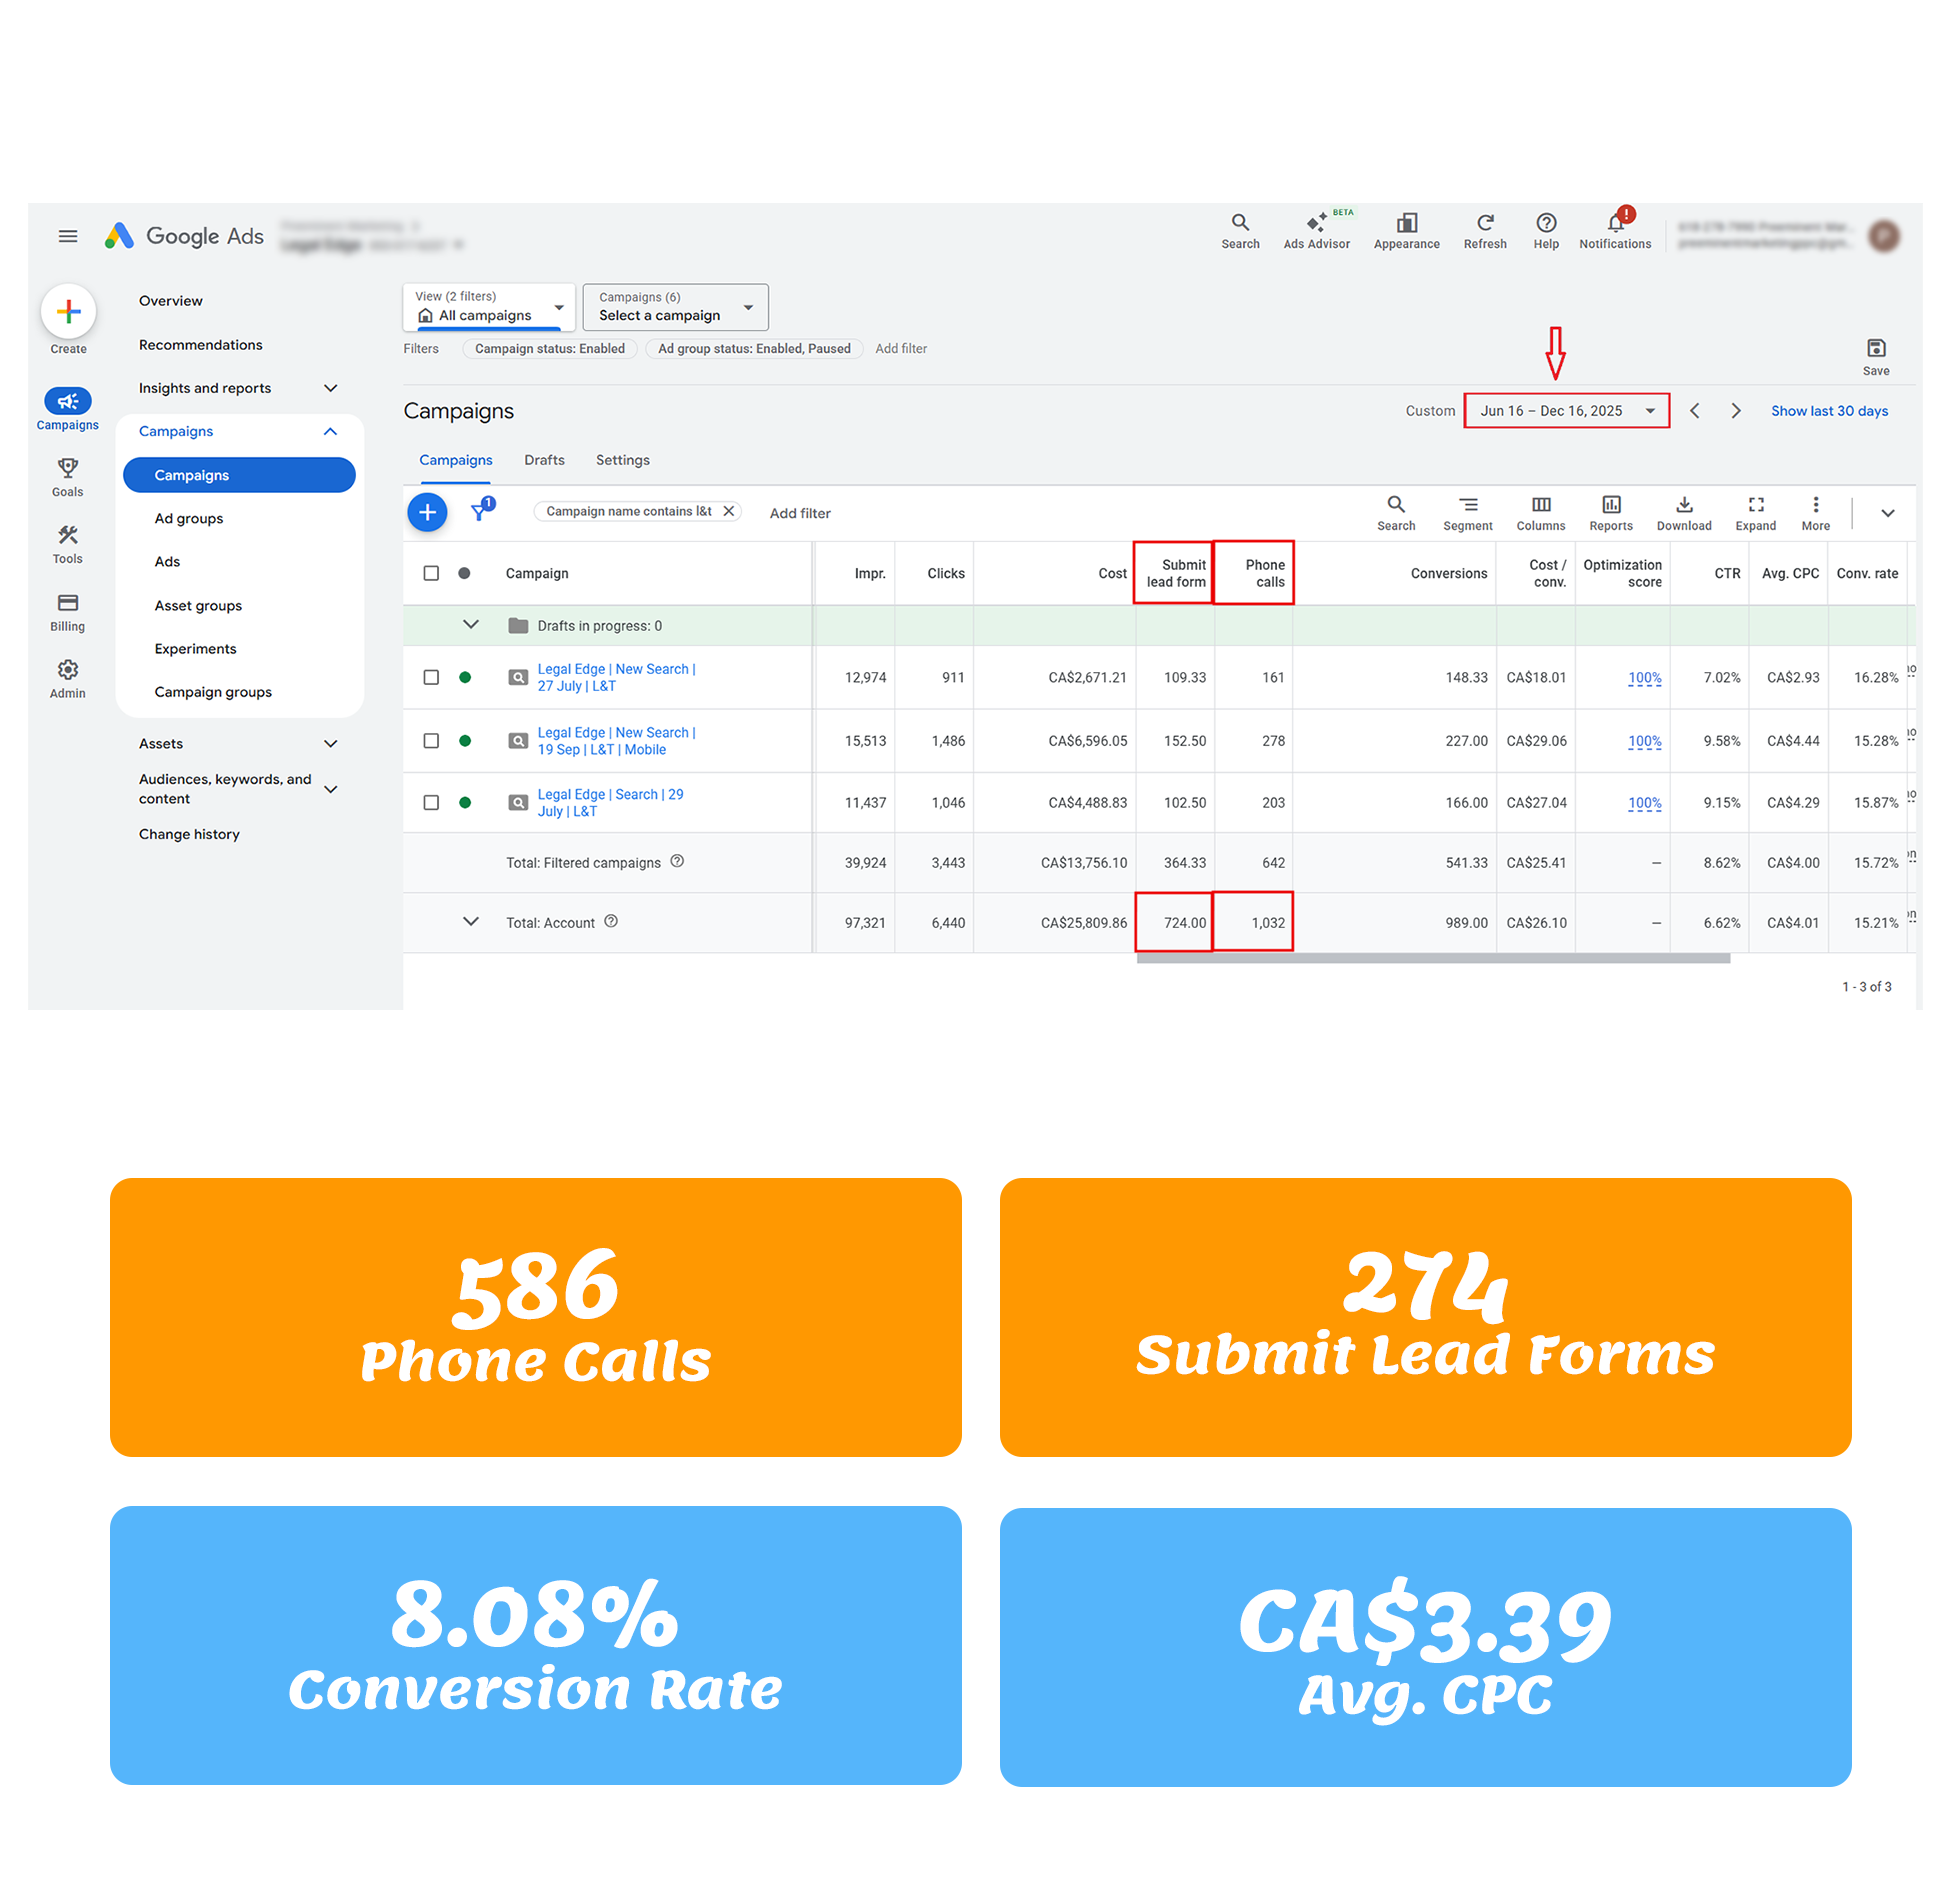The image size is (1950, 1883).
Task: Switch to the Drafts tab
Action: pyautogui.click(x=544, y=460)
